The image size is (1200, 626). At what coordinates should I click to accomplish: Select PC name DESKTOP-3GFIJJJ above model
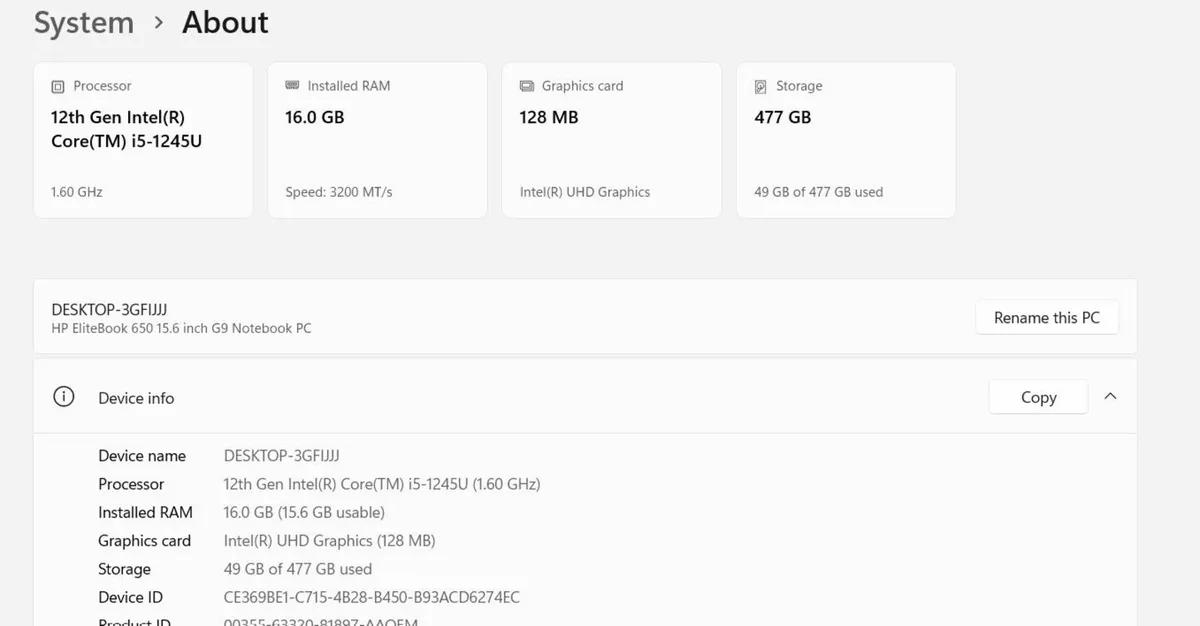click(x=109, y=310)
